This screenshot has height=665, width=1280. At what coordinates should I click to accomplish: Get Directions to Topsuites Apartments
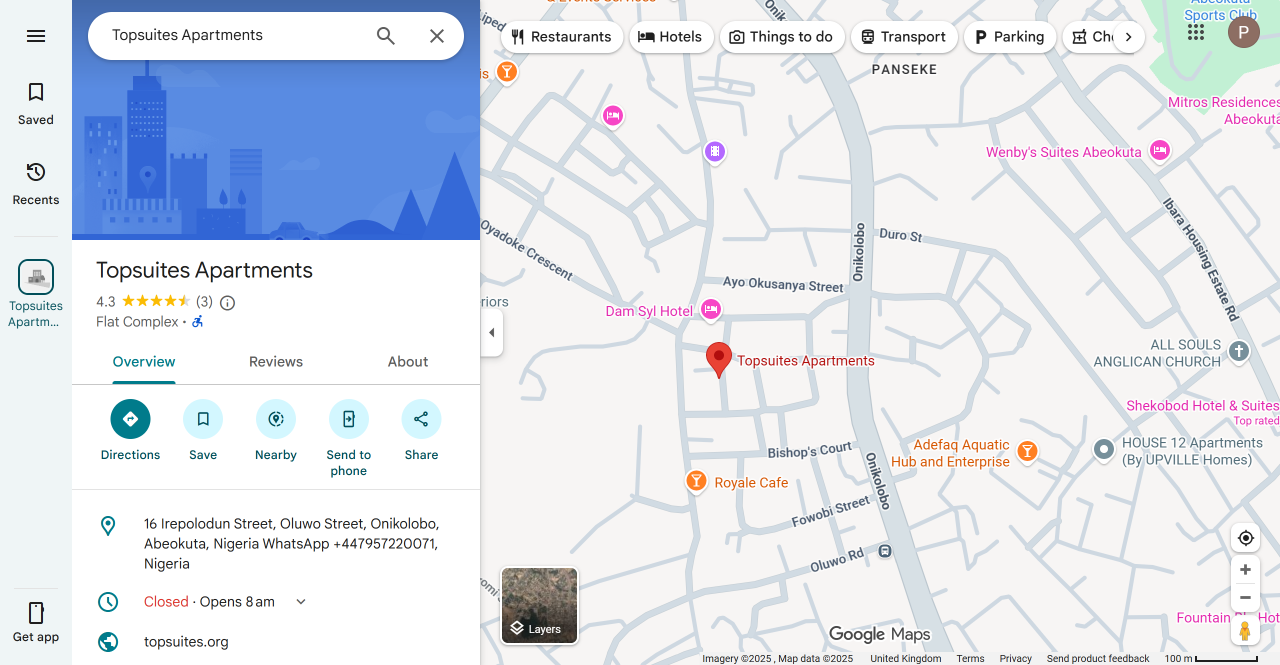(130, 431)
